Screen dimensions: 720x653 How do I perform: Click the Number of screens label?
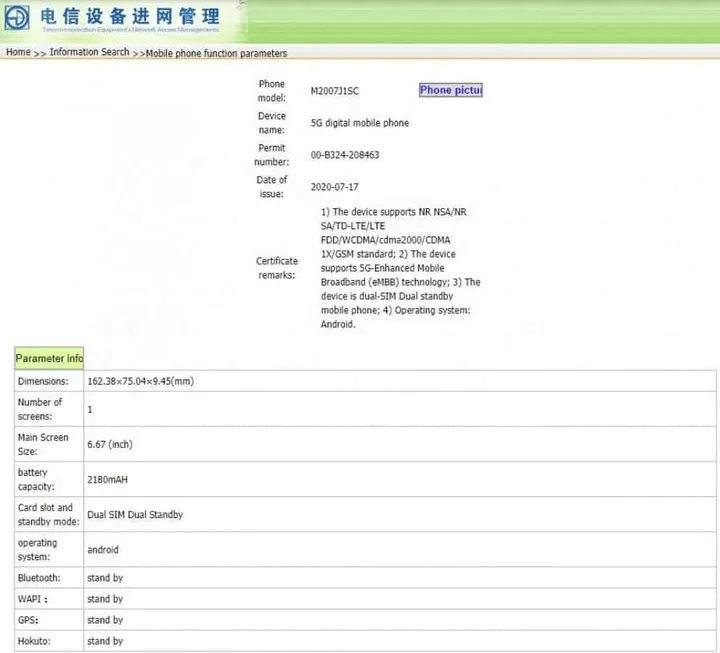[x=40, y=409]
